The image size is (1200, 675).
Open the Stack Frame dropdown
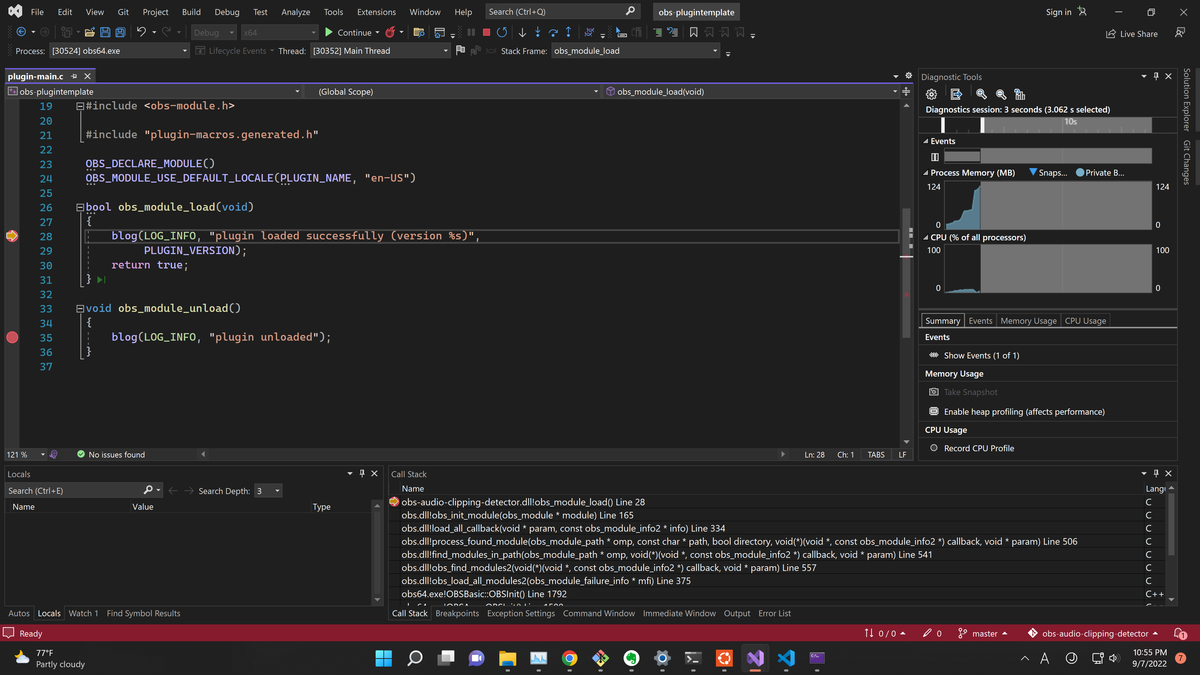pos(715,51)
